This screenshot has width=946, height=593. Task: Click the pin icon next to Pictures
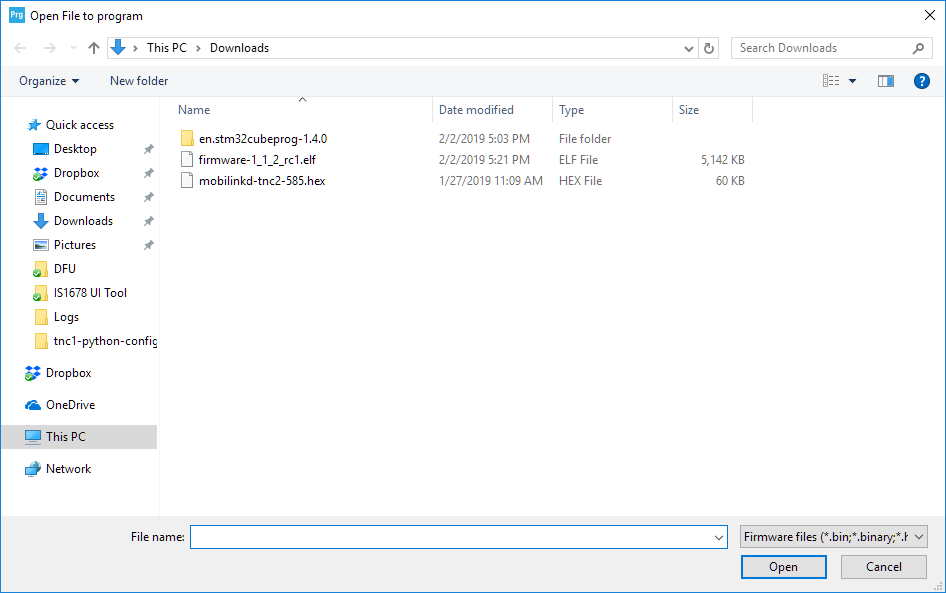coord(148,245)
